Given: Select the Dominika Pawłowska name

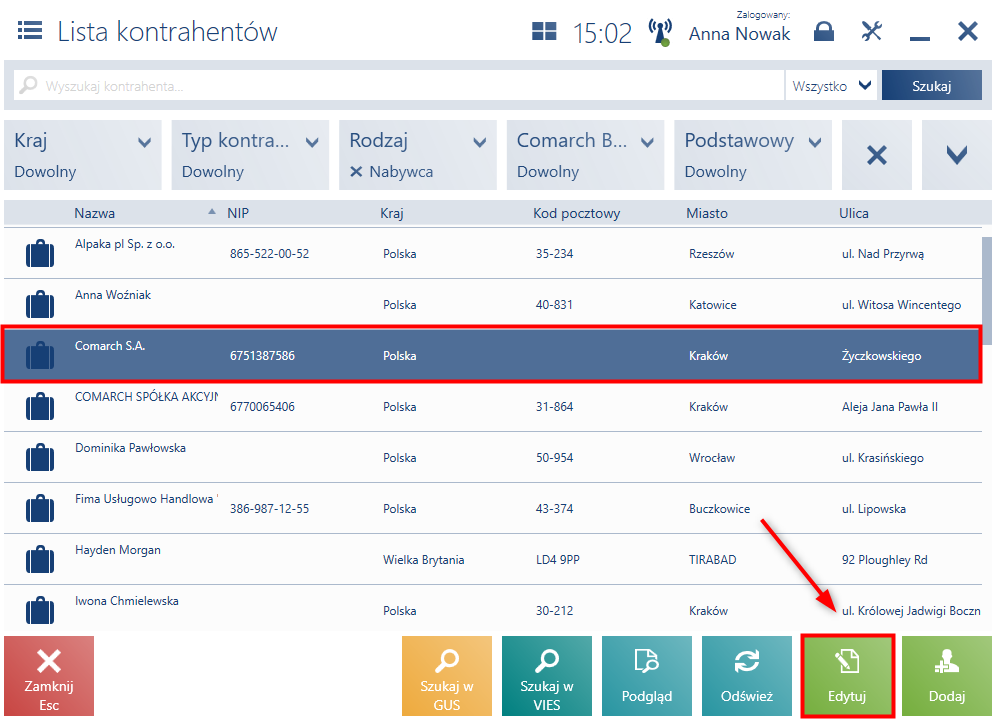Looking at the screenshot, I should (x=130, y=448).
